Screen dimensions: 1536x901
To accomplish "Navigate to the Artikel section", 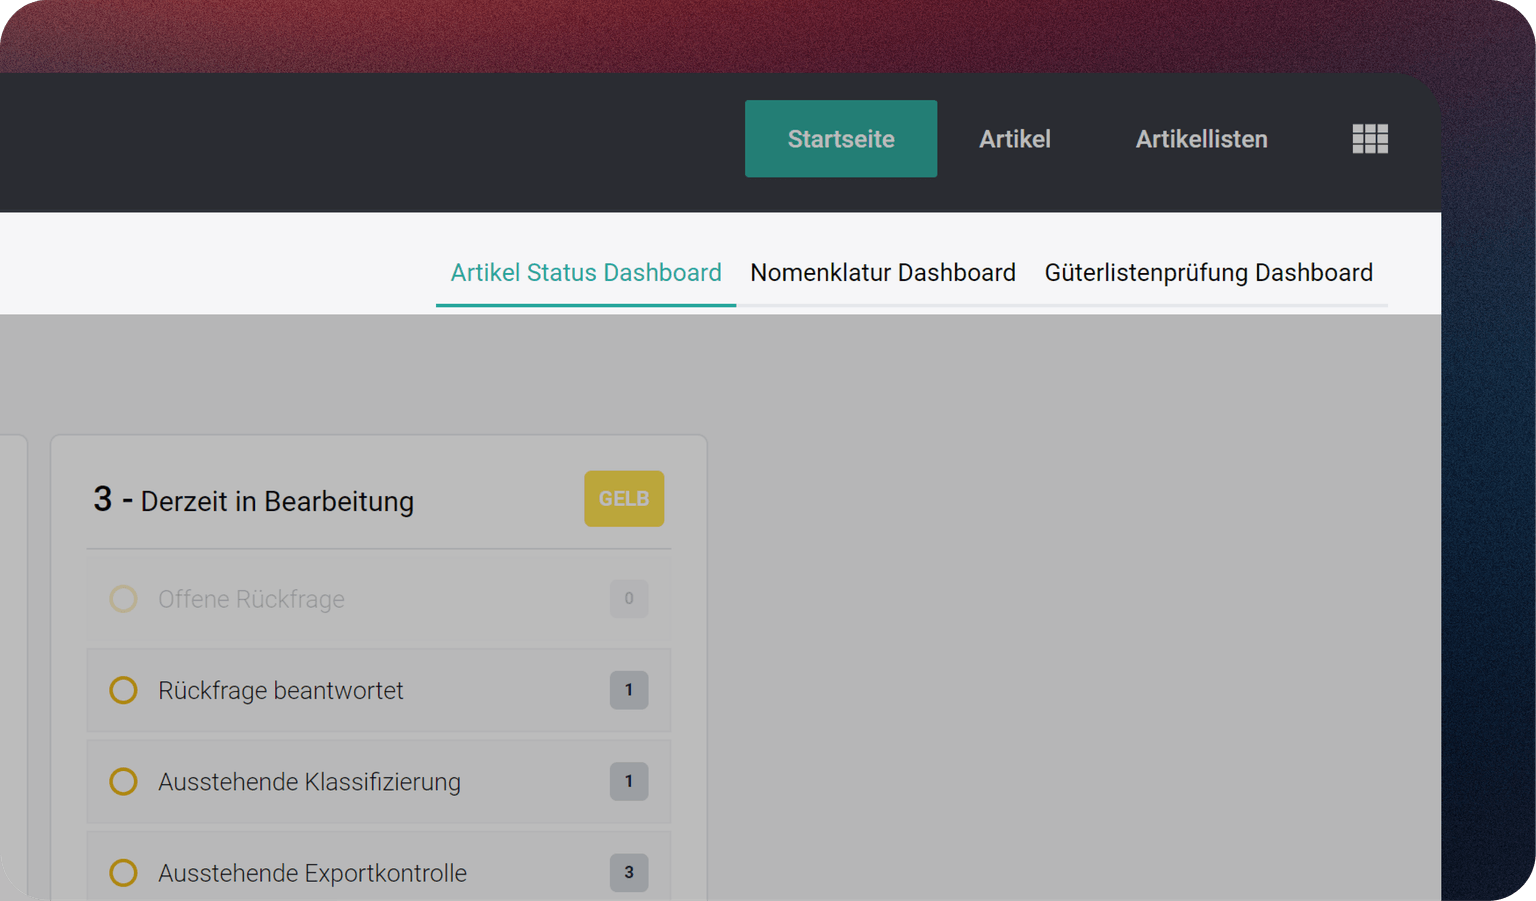I will [x=1015, y=139].
